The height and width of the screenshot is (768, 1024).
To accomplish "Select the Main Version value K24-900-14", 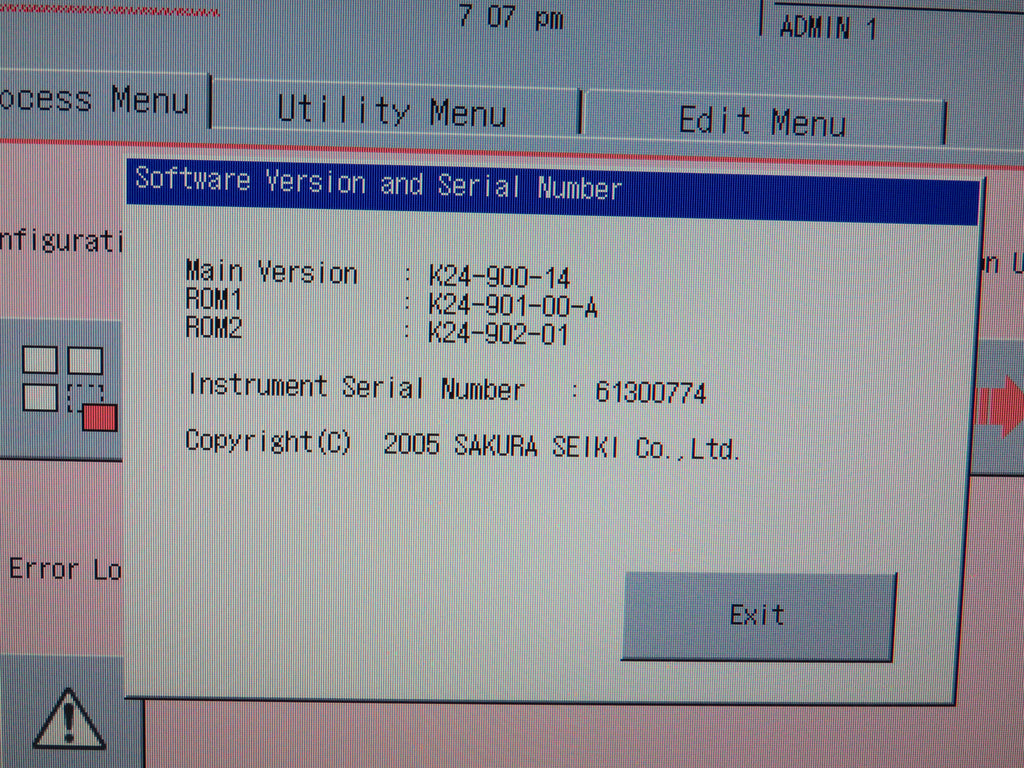I will point(499,277).
